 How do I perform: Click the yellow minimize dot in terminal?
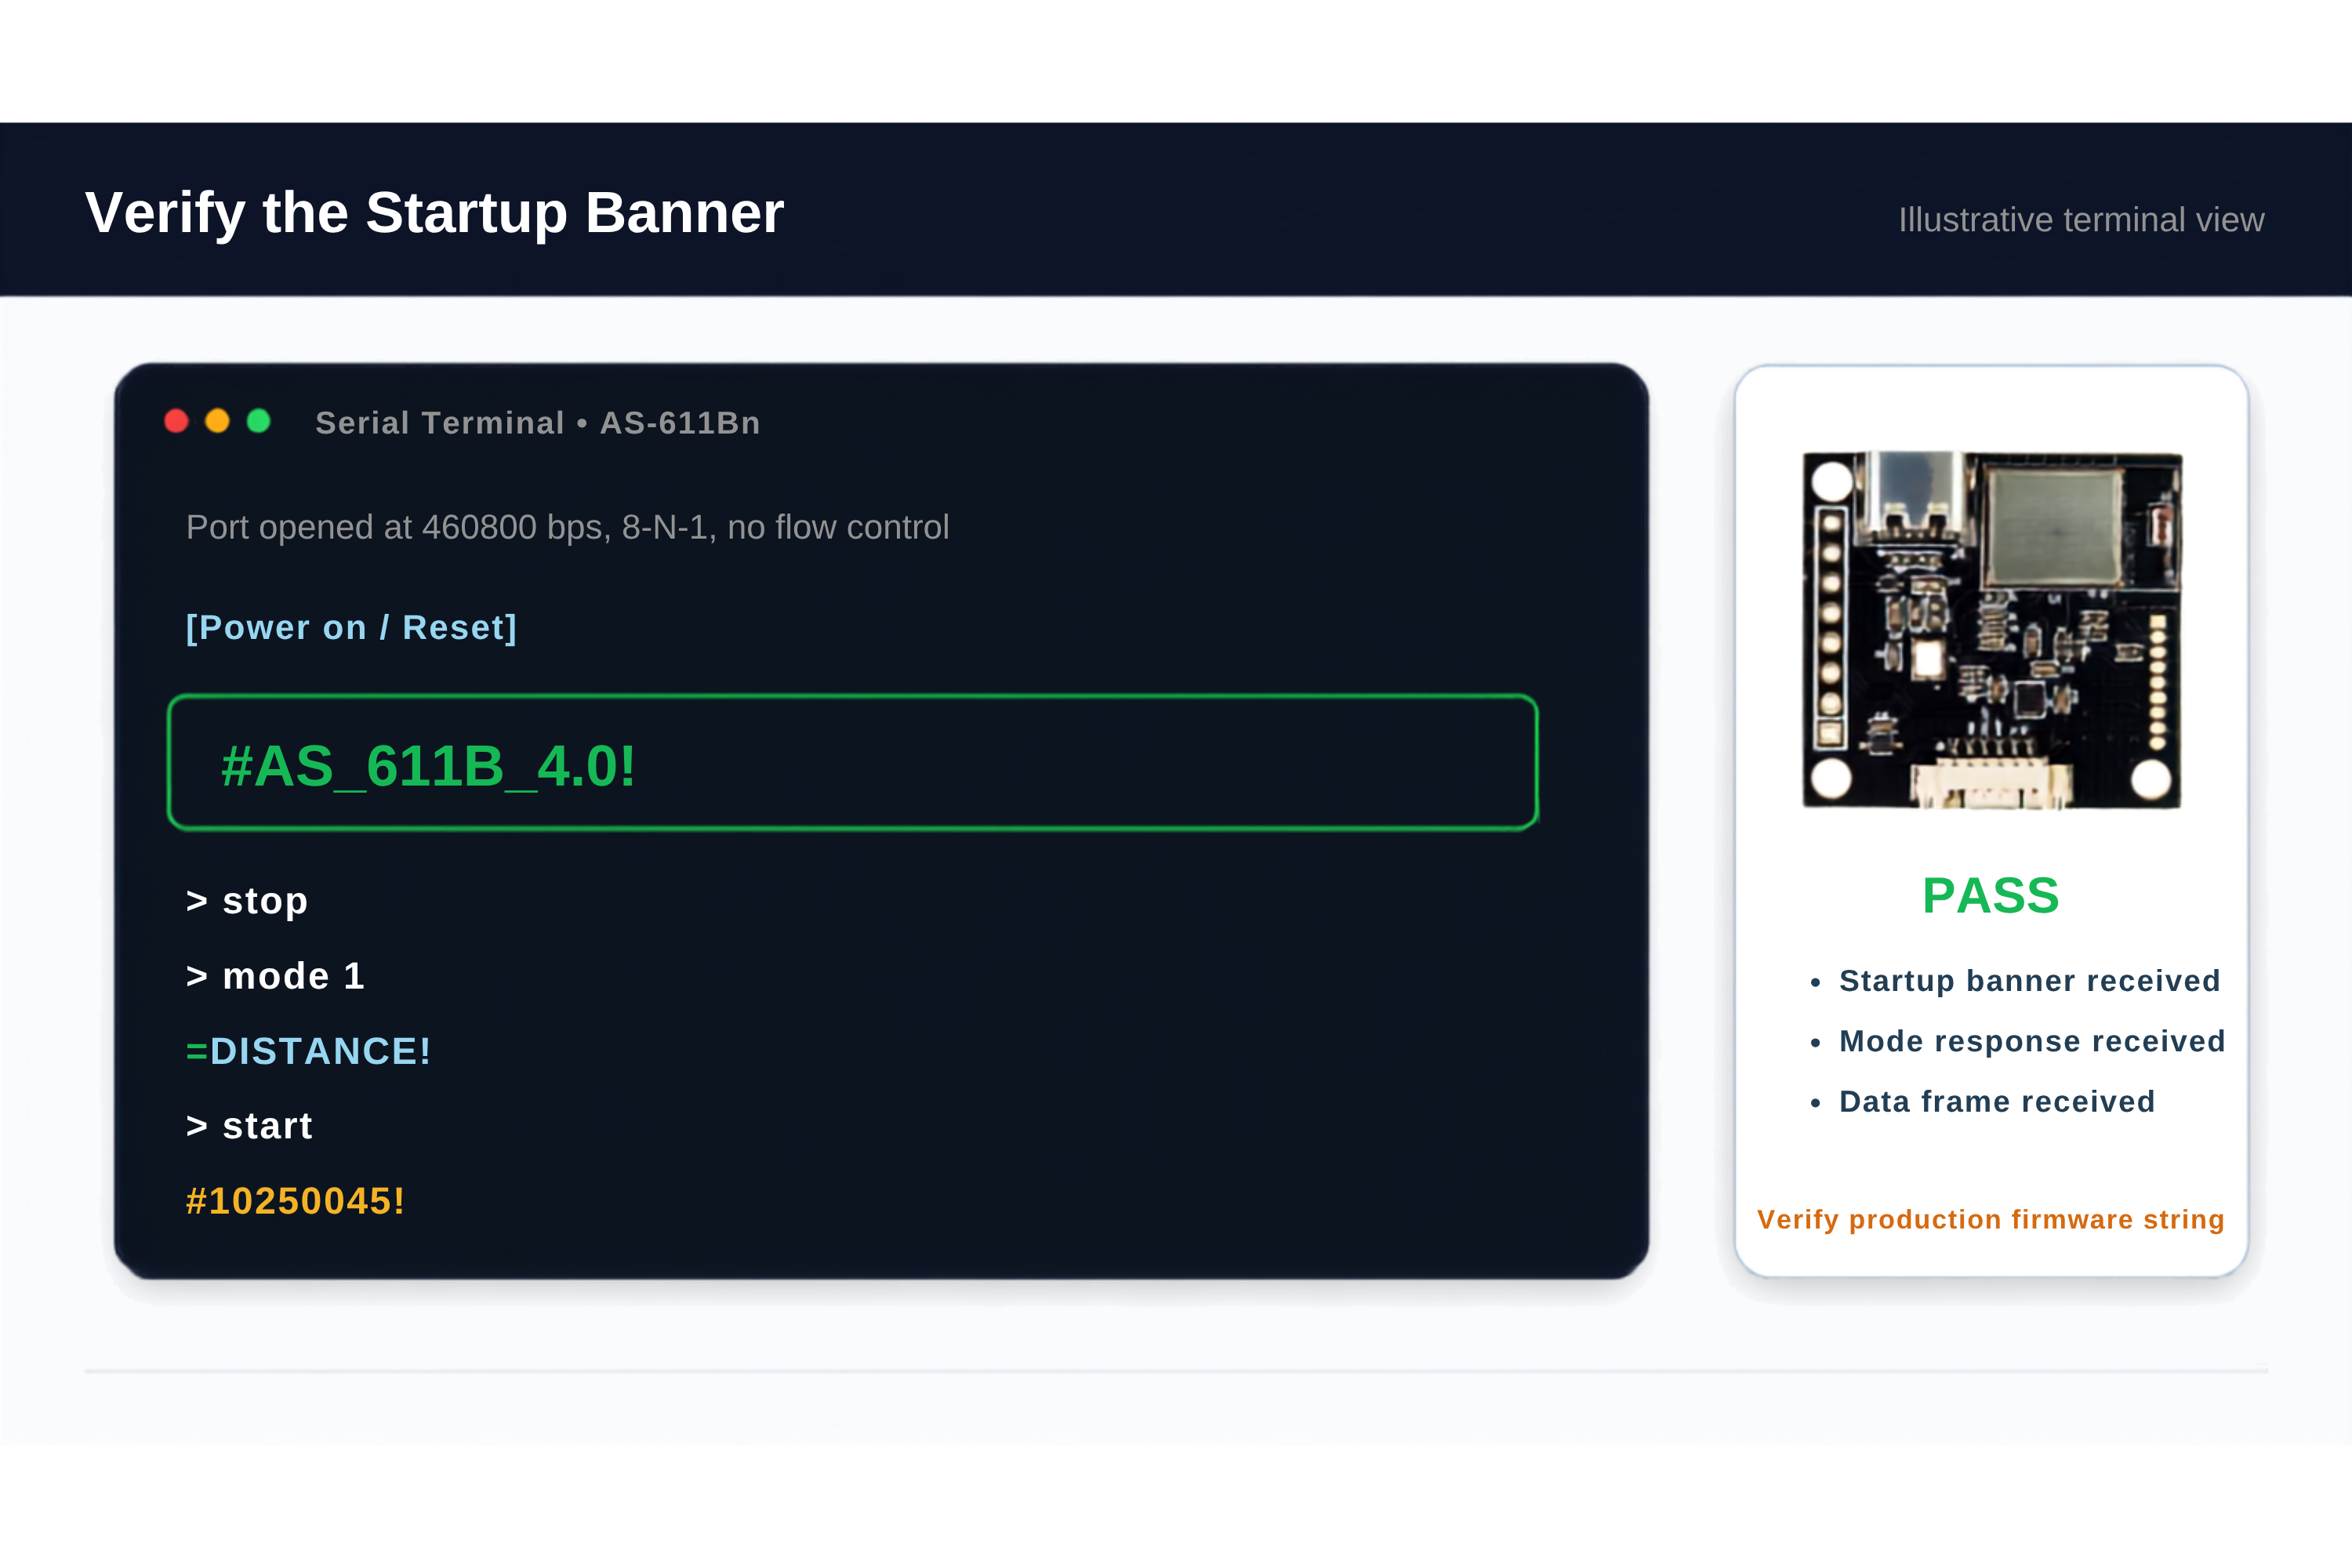[217, 421]
